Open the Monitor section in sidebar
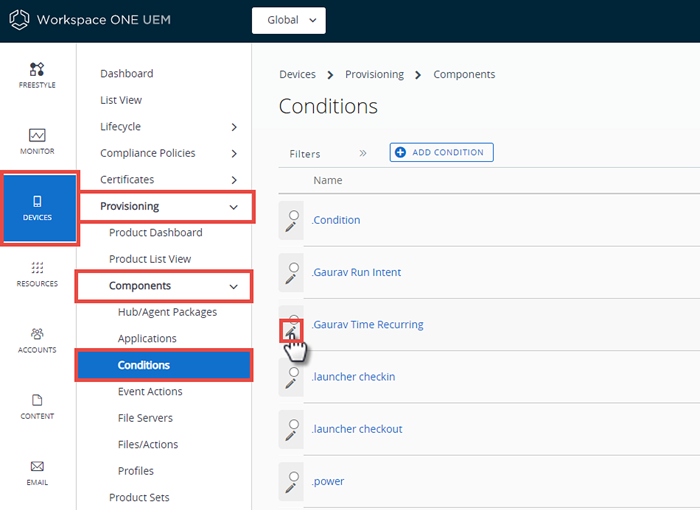The image size is (700, 510). pyautogui.click(x=37, y=141)
